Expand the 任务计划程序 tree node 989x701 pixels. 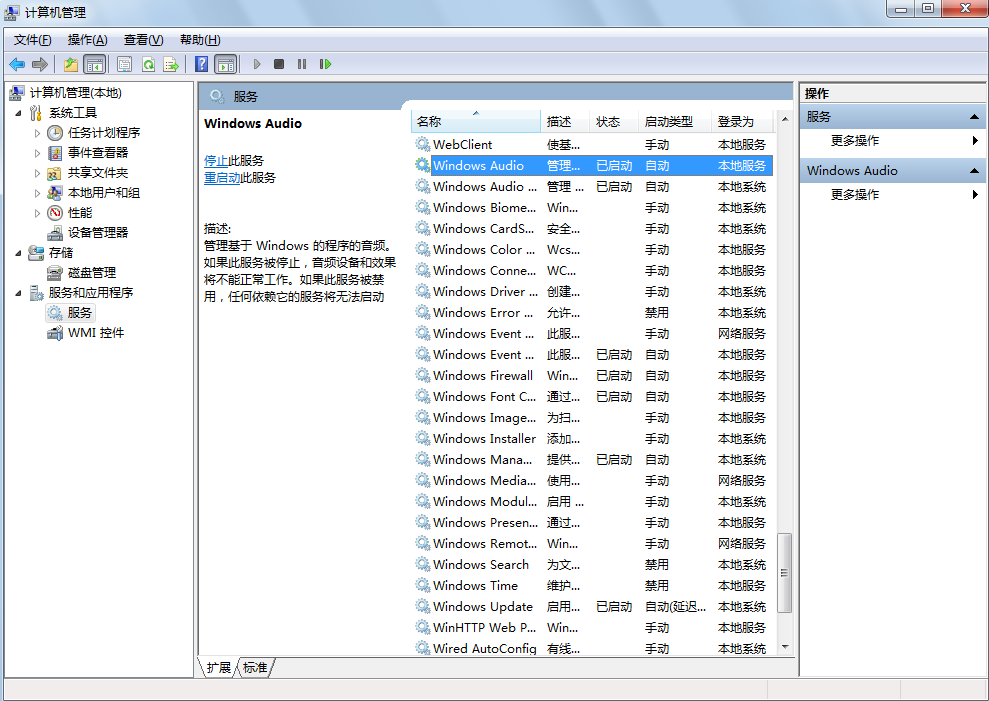pyautogui.click(x=38, y=133)
